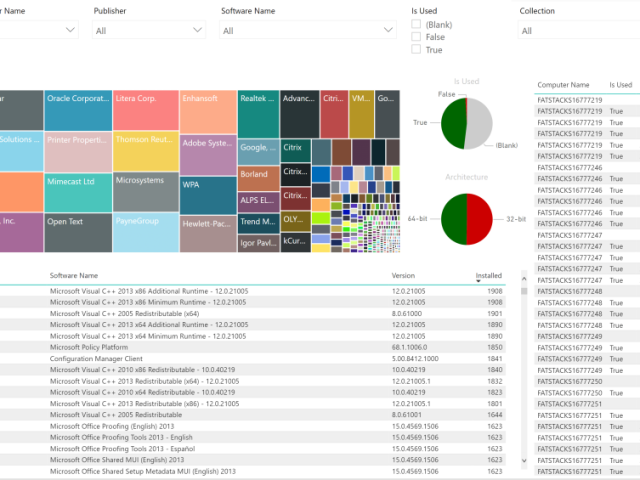Select the Trend Micro treemap tile
Viewport: 640px width, 480px height.
point(258,225)
